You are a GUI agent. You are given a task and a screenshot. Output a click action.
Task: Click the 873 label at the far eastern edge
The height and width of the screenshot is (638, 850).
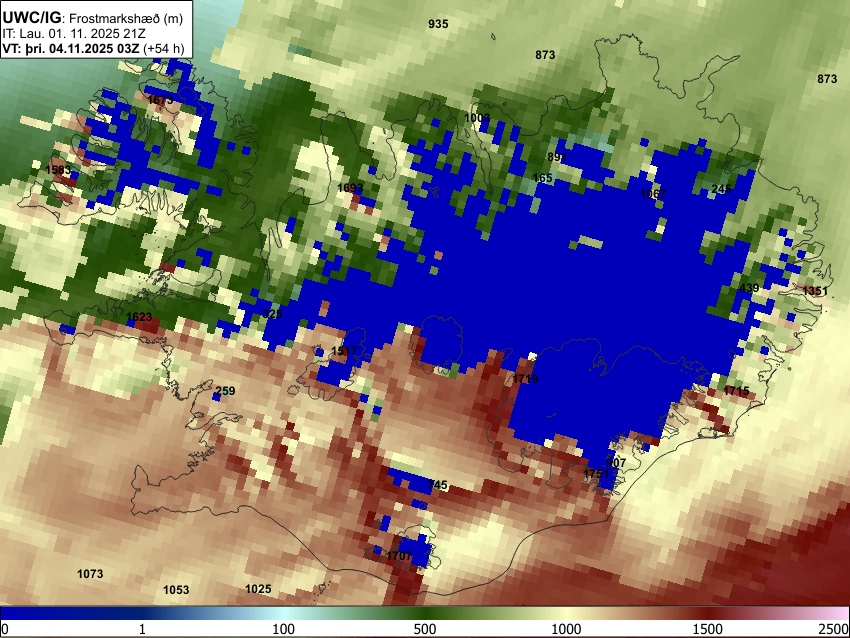point(827,79)
